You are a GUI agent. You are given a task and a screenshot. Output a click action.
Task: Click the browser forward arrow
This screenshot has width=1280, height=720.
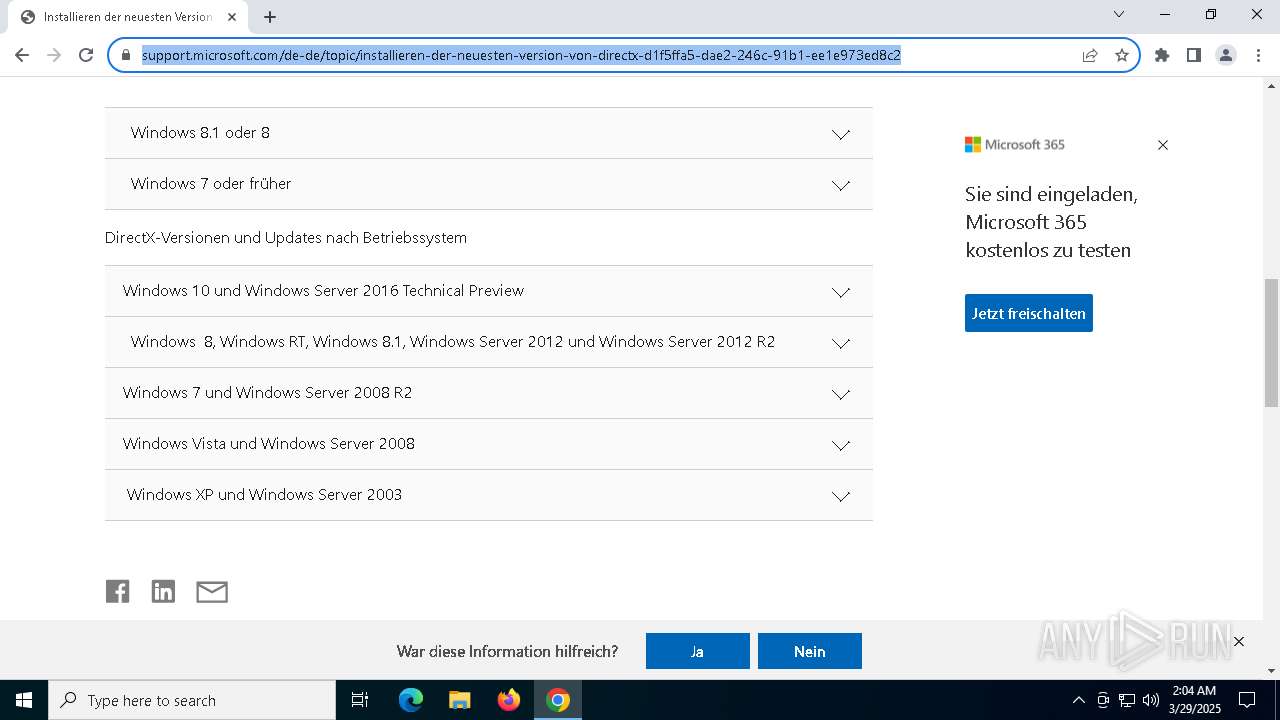(x=54, y=55)
